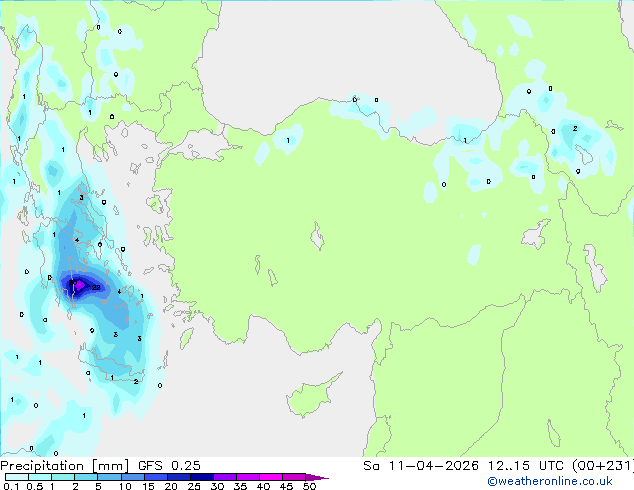Click the 25–30 mm dark navy swatch
634x490 pixels.
(x=201, y=477)
